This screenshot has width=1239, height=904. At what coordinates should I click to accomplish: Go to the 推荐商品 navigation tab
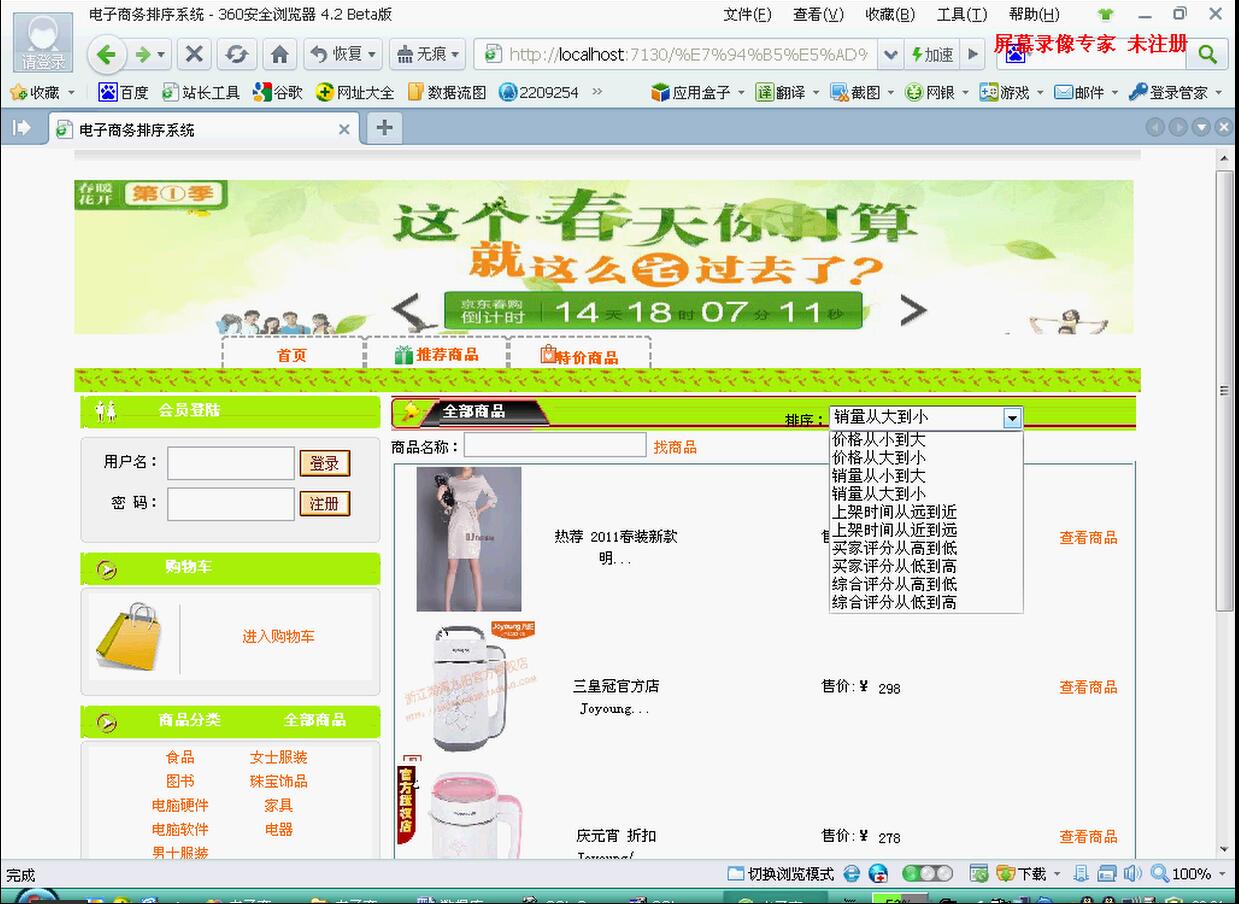click(x=437, y=355)
